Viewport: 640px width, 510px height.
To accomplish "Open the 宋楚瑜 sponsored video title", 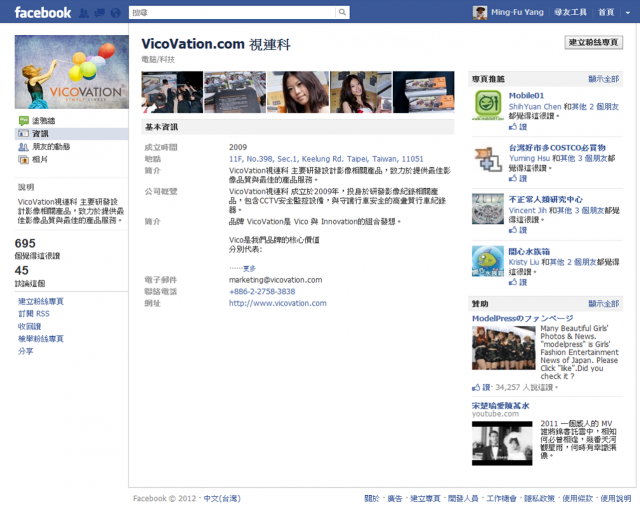I will 500,406.
